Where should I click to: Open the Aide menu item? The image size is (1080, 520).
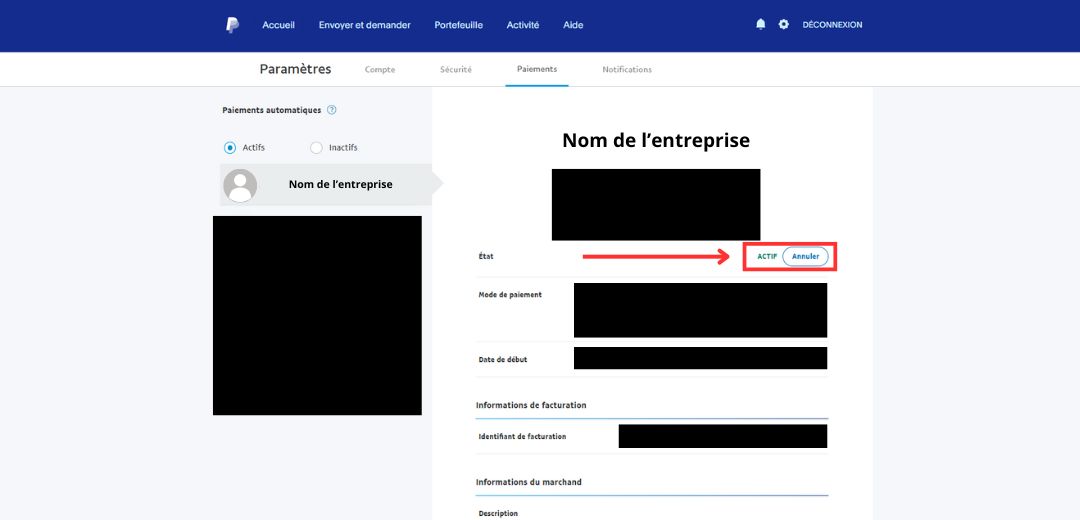pyautogui.click(x=573, y=25)
